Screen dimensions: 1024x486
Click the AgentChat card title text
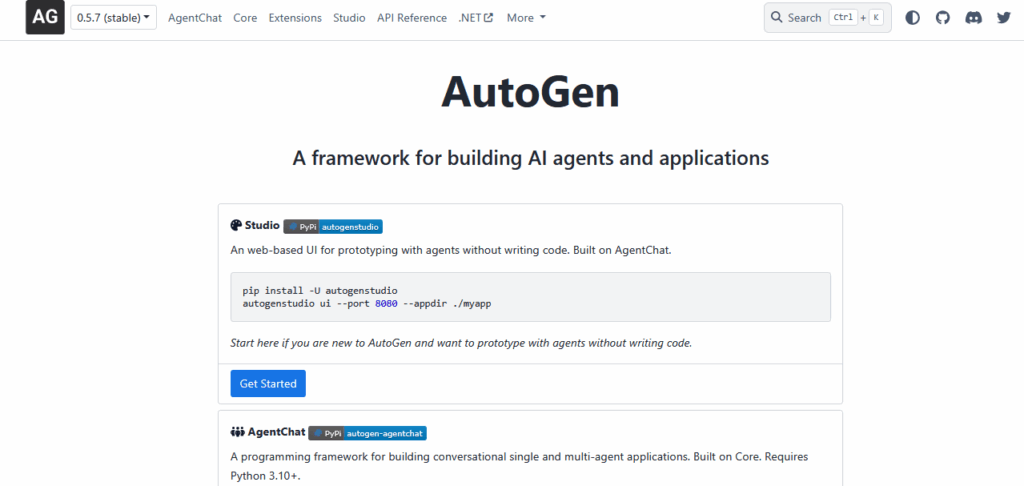(x=276, y=432)
